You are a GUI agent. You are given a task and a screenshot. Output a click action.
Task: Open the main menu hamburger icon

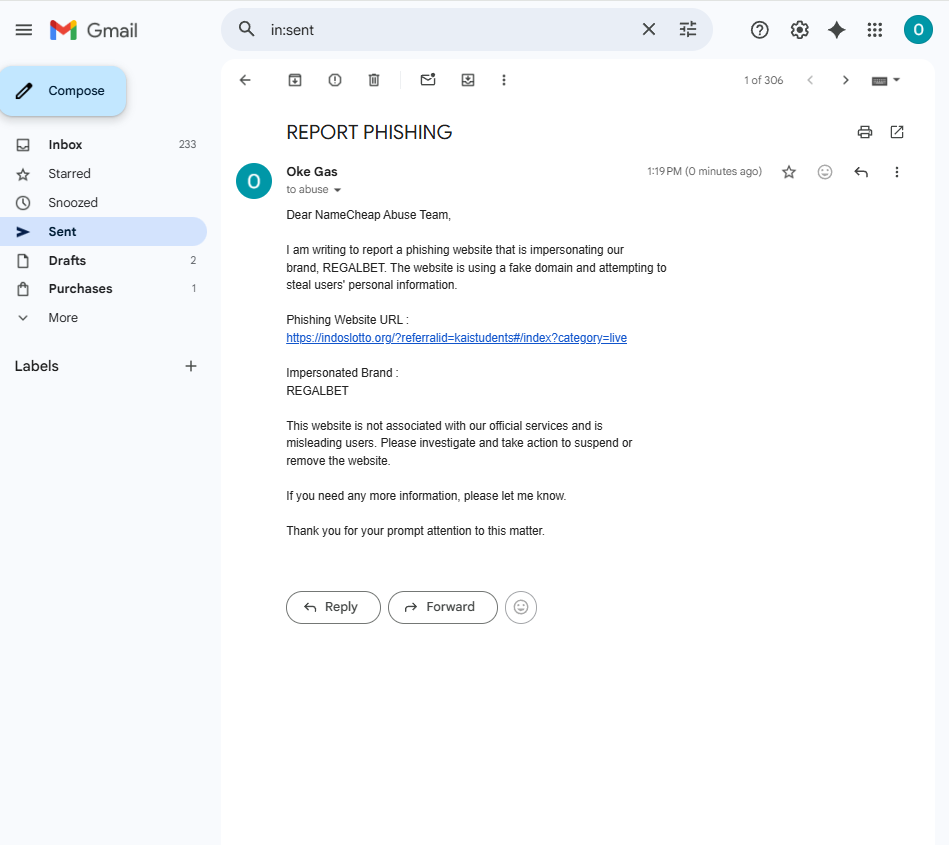24,30
